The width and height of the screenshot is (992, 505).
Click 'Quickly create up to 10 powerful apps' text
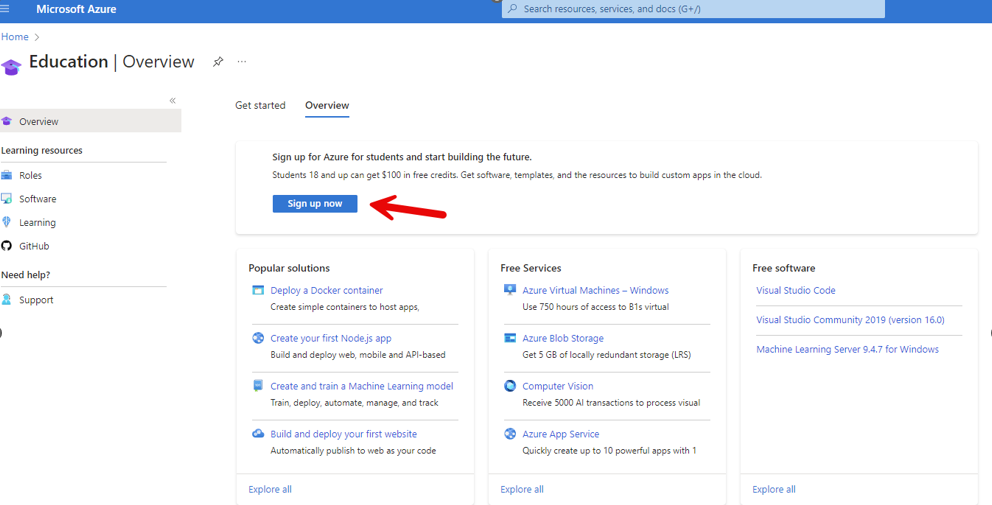[609, 451]
